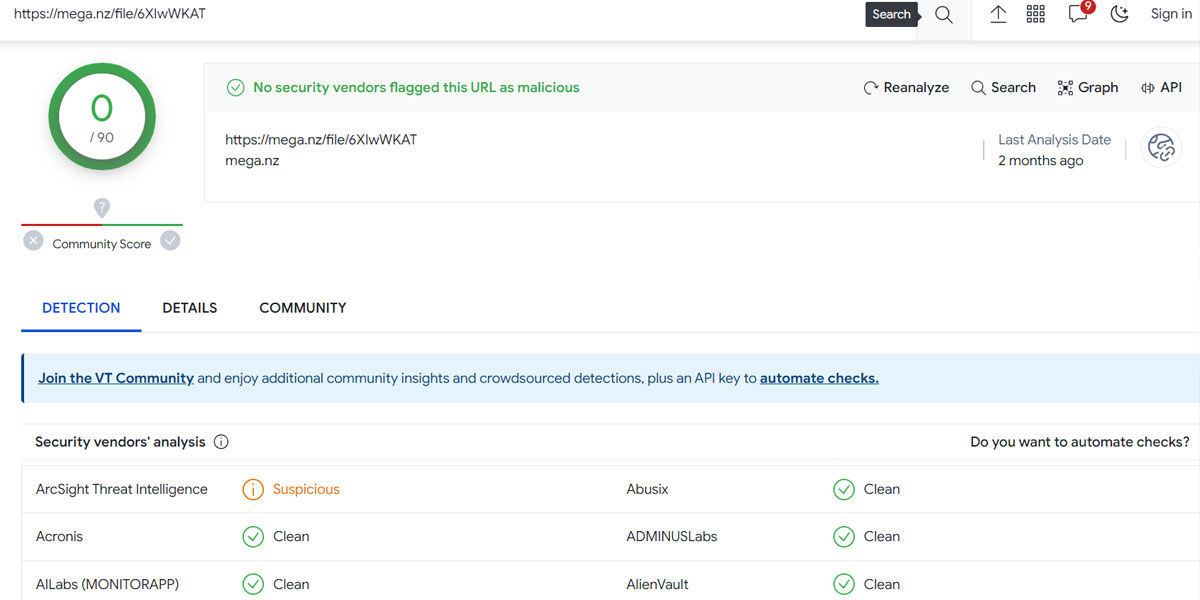
Task: Toggle dark mode moon icon
Action: pos(1120,14)
